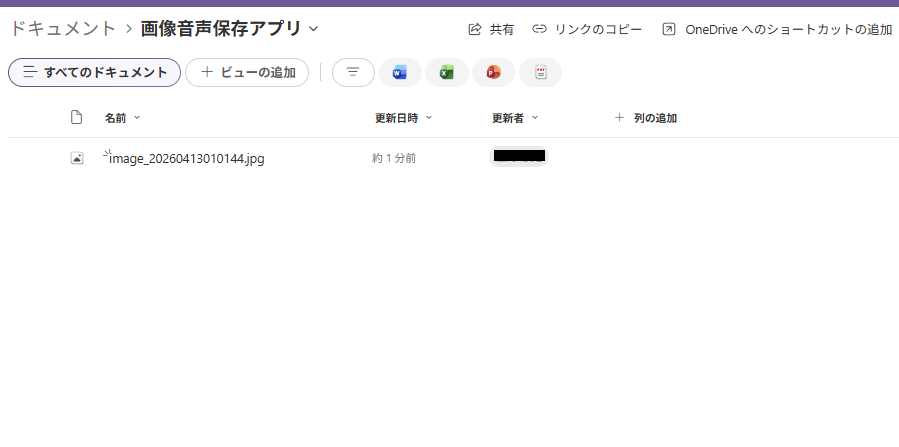Filter the library by PDF files
This screenshot has height=447, width=899.
tap(540, 72)
